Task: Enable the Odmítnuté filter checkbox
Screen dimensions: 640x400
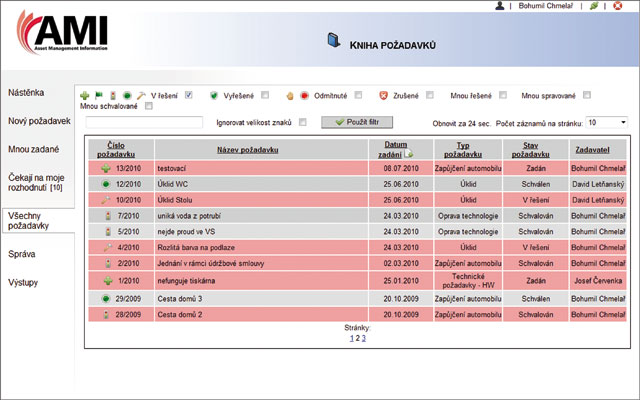Action: 358,95
